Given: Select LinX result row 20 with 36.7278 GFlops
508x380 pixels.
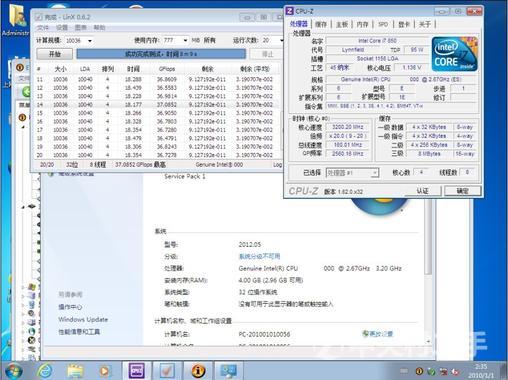Looking at the screenshot, I should 156,155.
